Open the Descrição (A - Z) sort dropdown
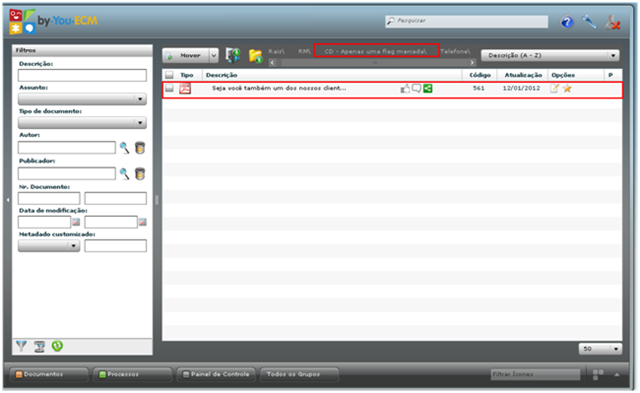The height and width of the screenshot is (393, 640). [550, 56]
